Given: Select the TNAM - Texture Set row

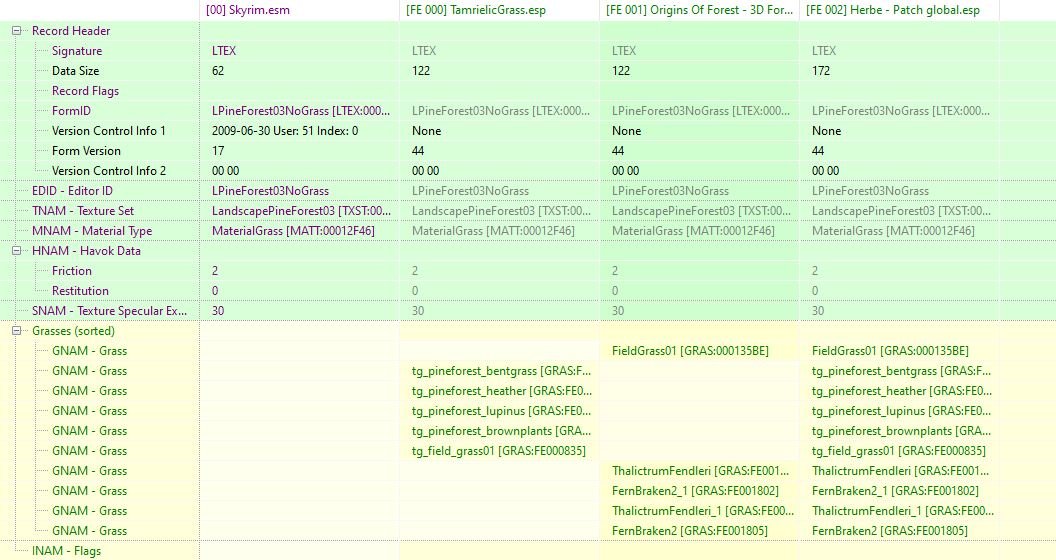Looking at the screenshot, I should tap(83, 211).
